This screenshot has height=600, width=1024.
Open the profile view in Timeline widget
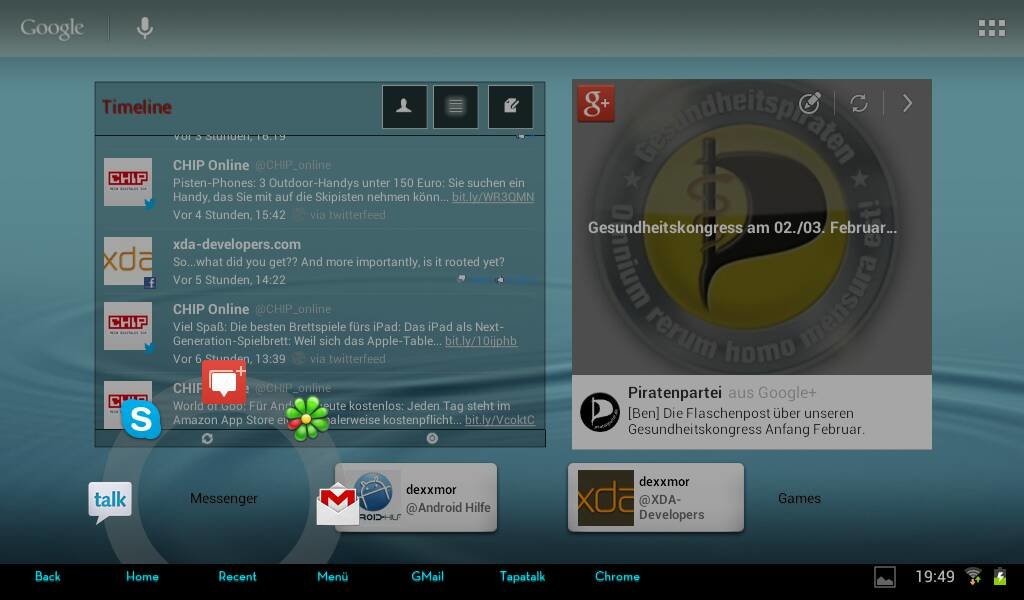(x=404, y=106)
